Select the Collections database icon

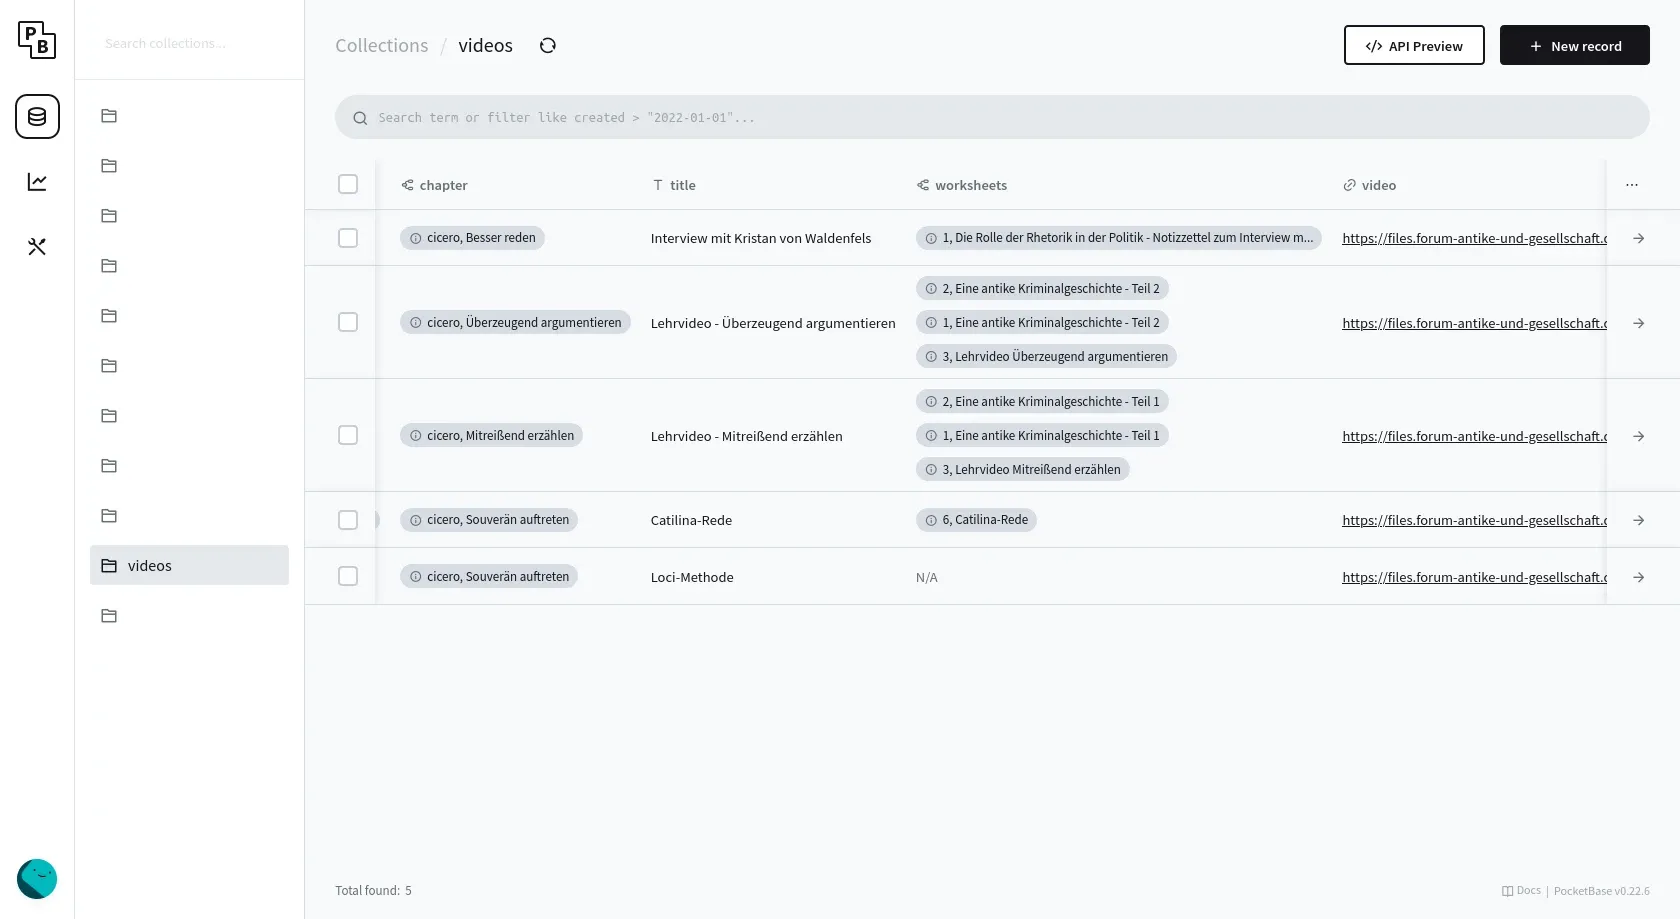37,117
